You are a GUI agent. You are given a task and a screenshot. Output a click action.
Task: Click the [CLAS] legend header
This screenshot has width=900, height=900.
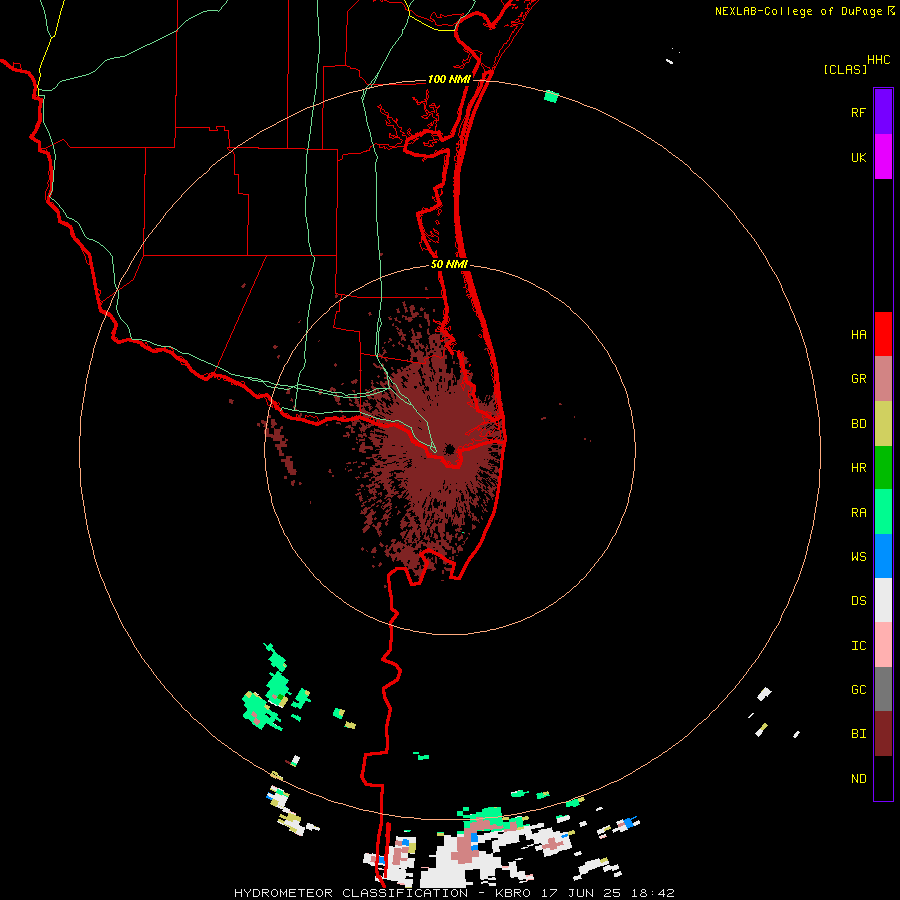click(x=845, y=69)
